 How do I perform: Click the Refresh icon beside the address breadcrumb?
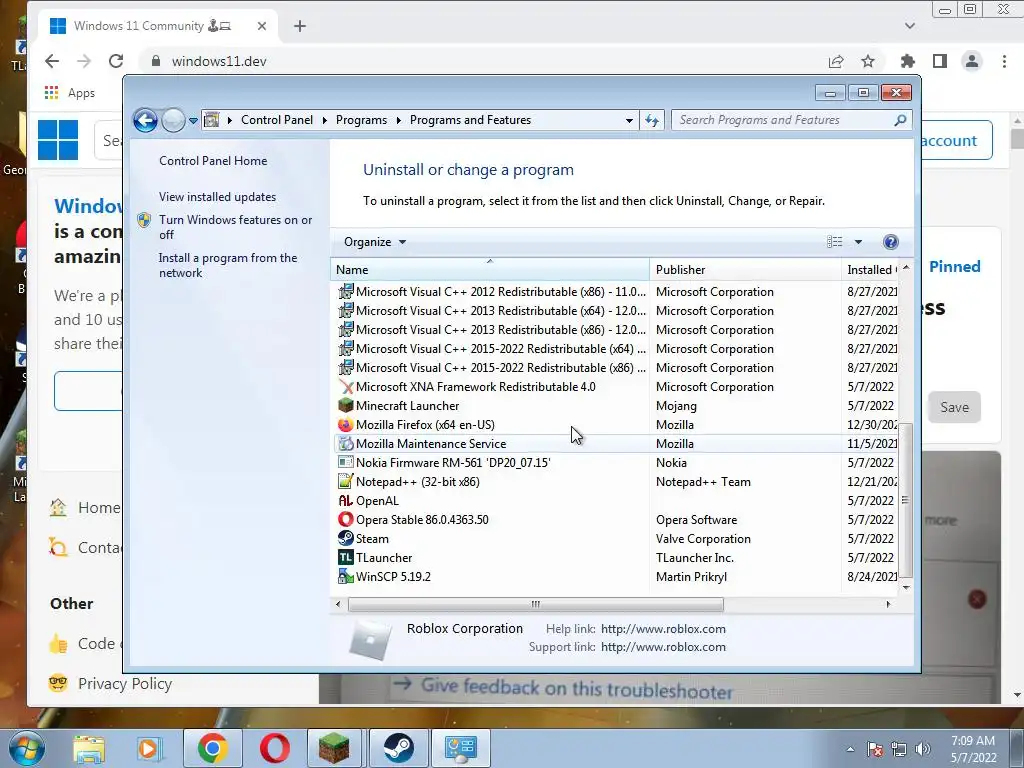pyautogui.click(x=652, y=120)
